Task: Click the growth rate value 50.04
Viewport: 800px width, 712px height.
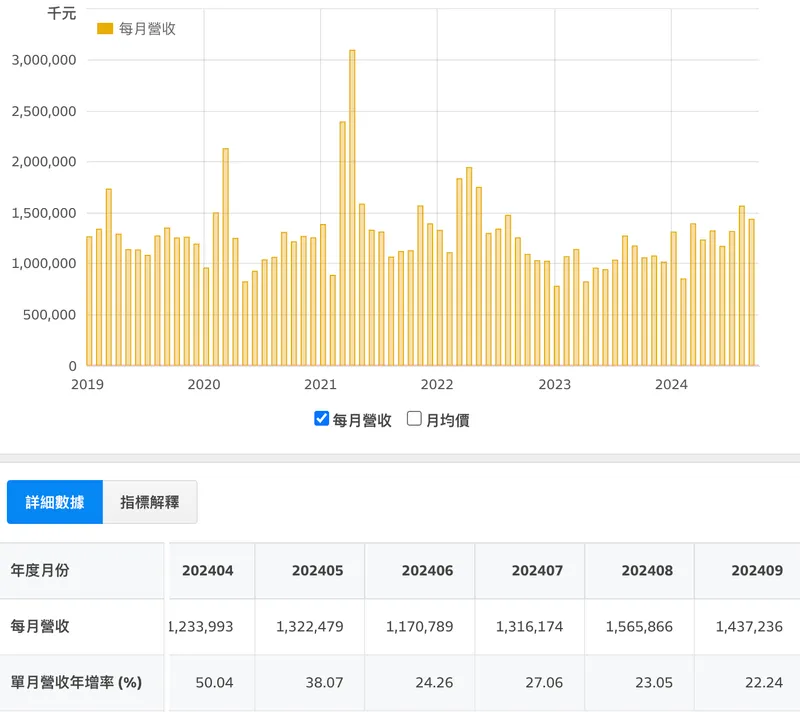Action: [214, 682]
